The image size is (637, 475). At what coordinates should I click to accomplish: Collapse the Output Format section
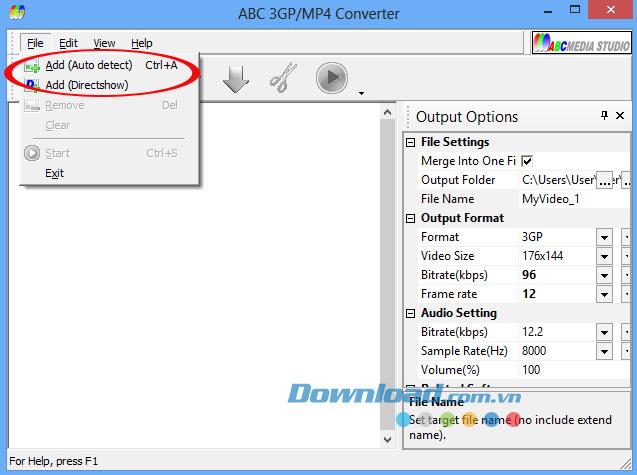(411, 219)
